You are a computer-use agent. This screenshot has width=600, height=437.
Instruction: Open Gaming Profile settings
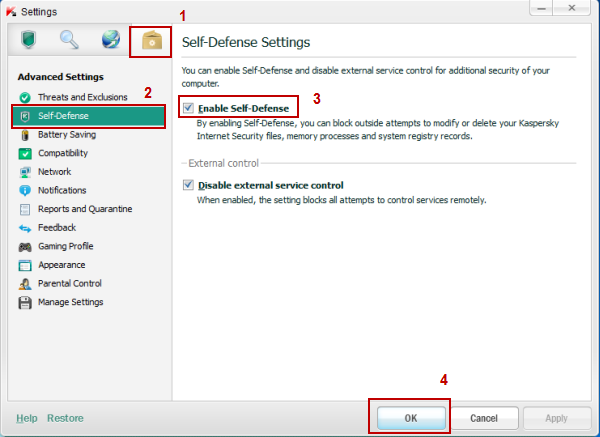point(65,246)
